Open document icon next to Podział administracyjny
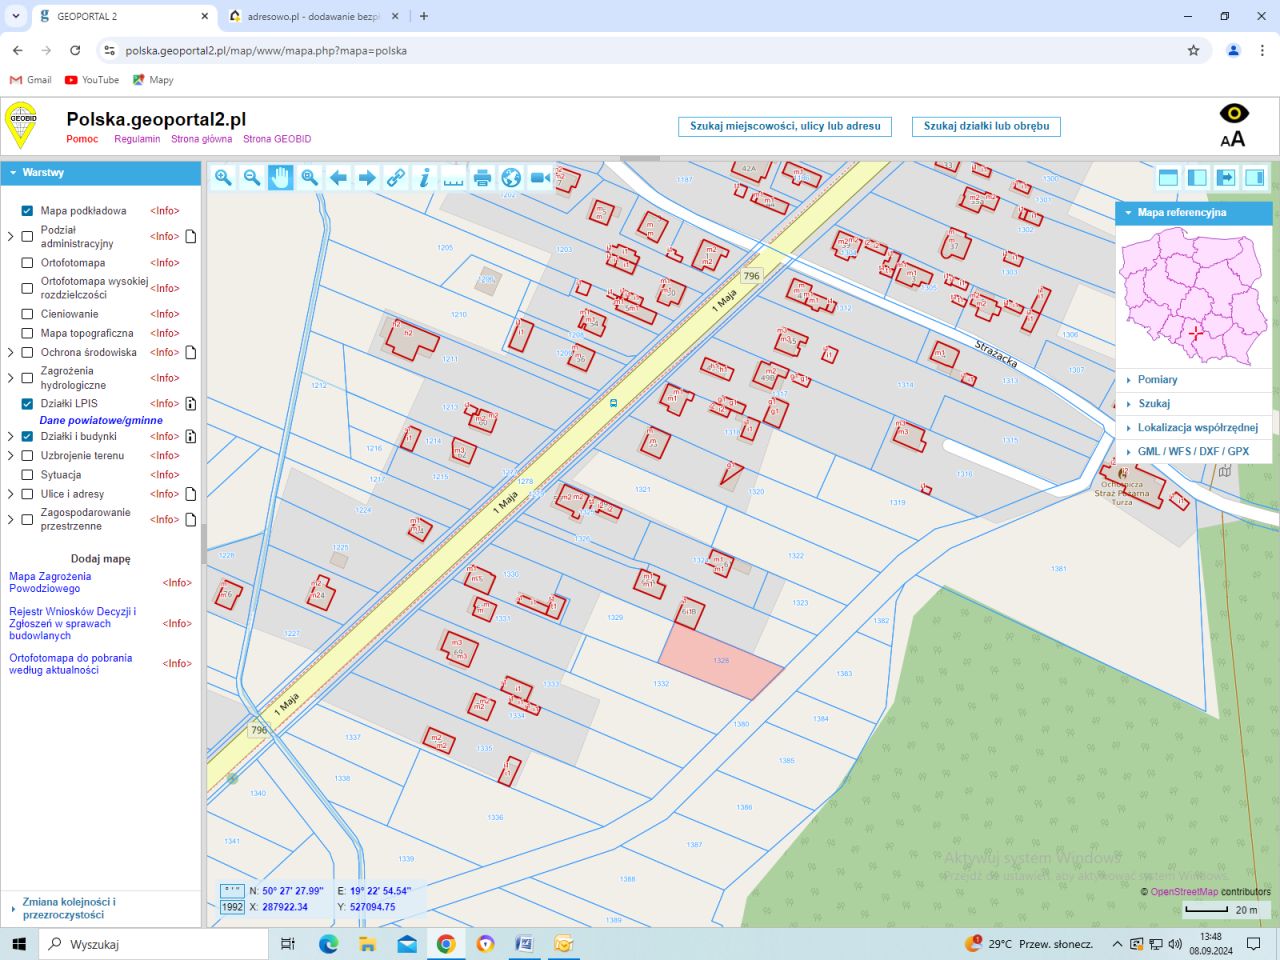1280x960 pixels. [x=190, y=237]
